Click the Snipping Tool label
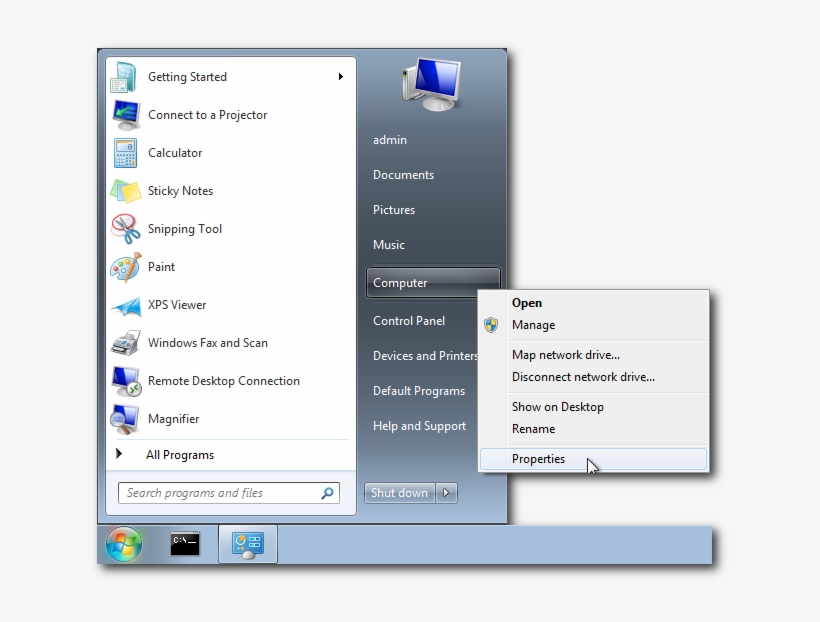Image resolution: width=820 pixels, height=622 pixels. 185,229
